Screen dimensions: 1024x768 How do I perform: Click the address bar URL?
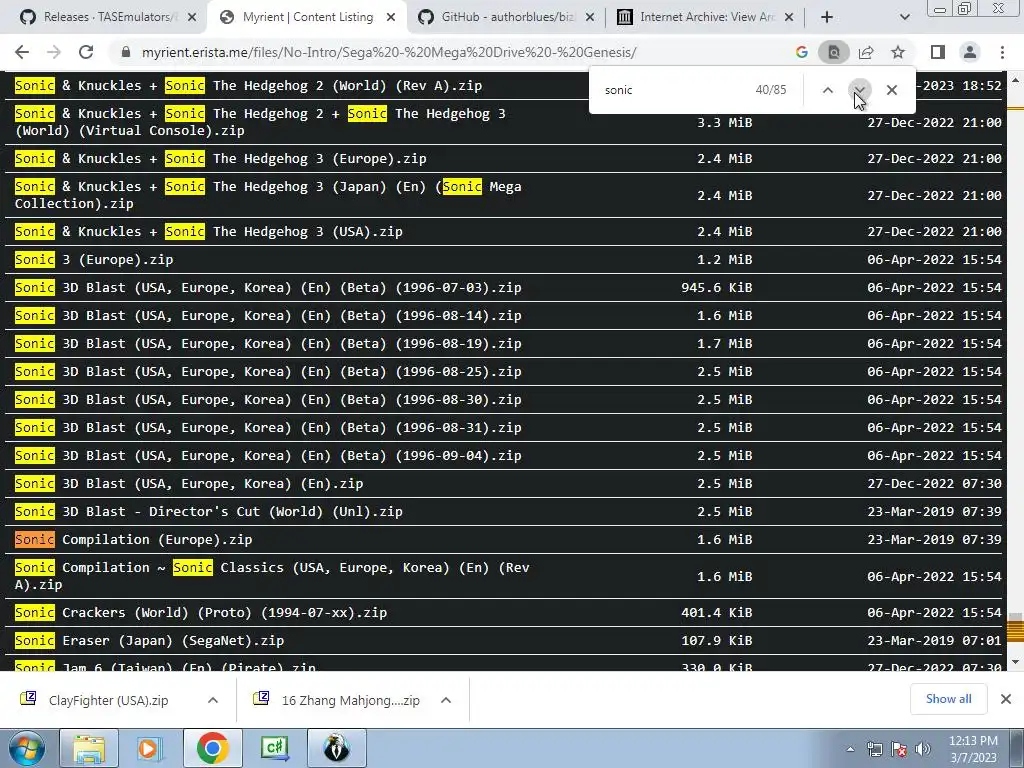click(389, 52)
